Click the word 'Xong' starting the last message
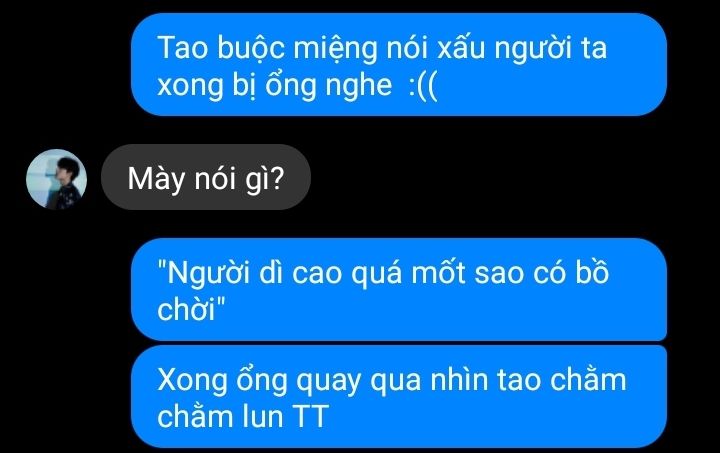The width and height of the screenshot is (720, 453). [192, 381]
